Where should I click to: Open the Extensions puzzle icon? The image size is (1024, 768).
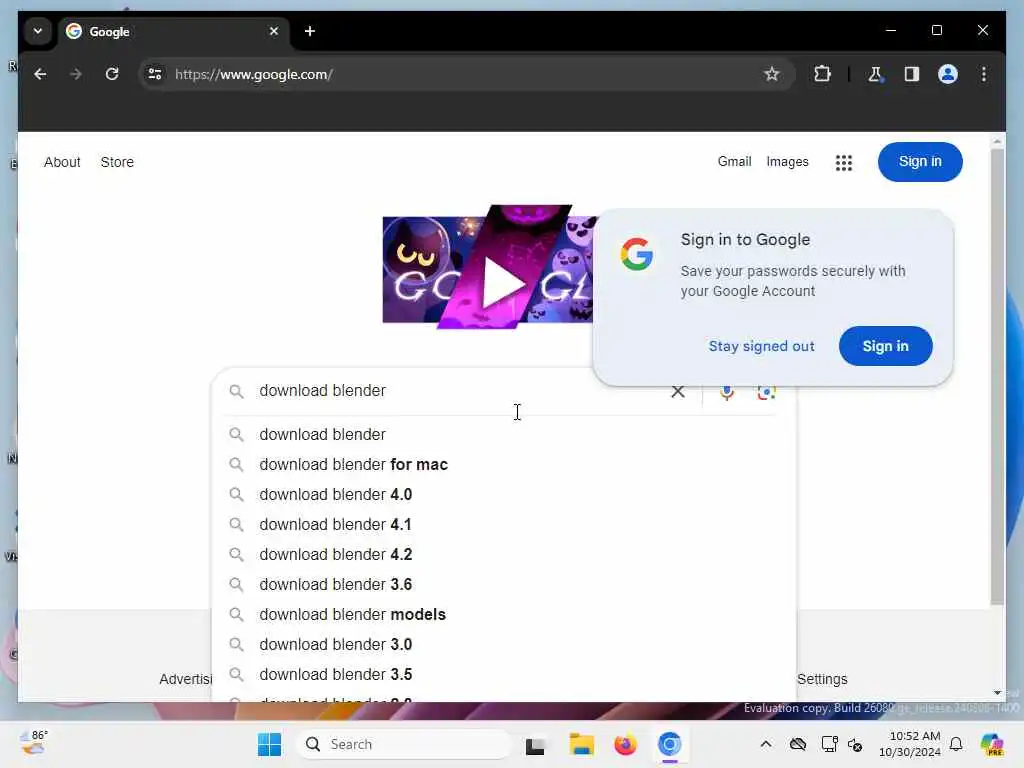[x=822, y=74]
